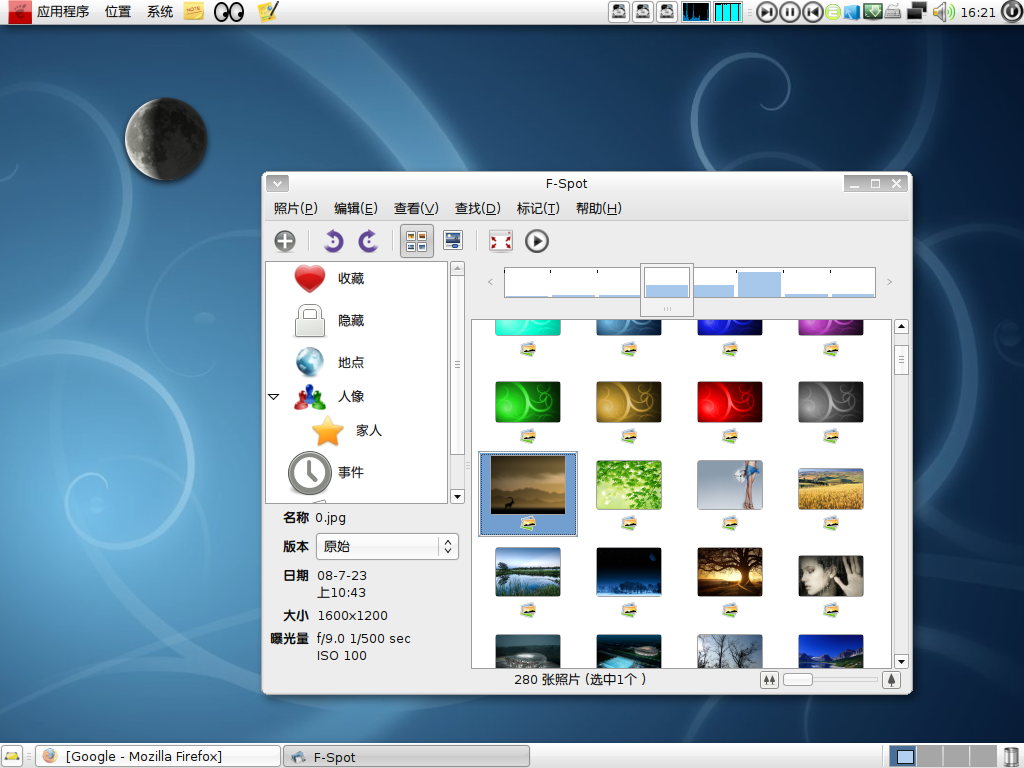Open the F-Spot window menu arrow
This screenshot has width=1024, height=768.
[x=278, y=184]
